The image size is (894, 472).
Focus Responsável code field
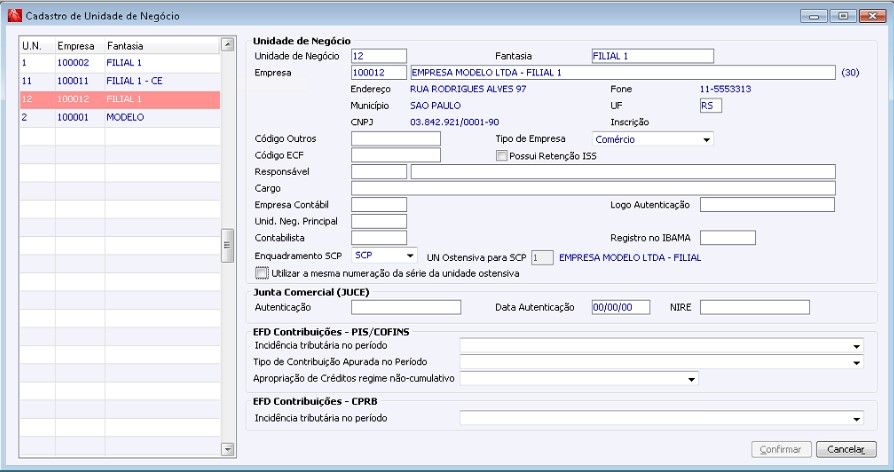379,172
